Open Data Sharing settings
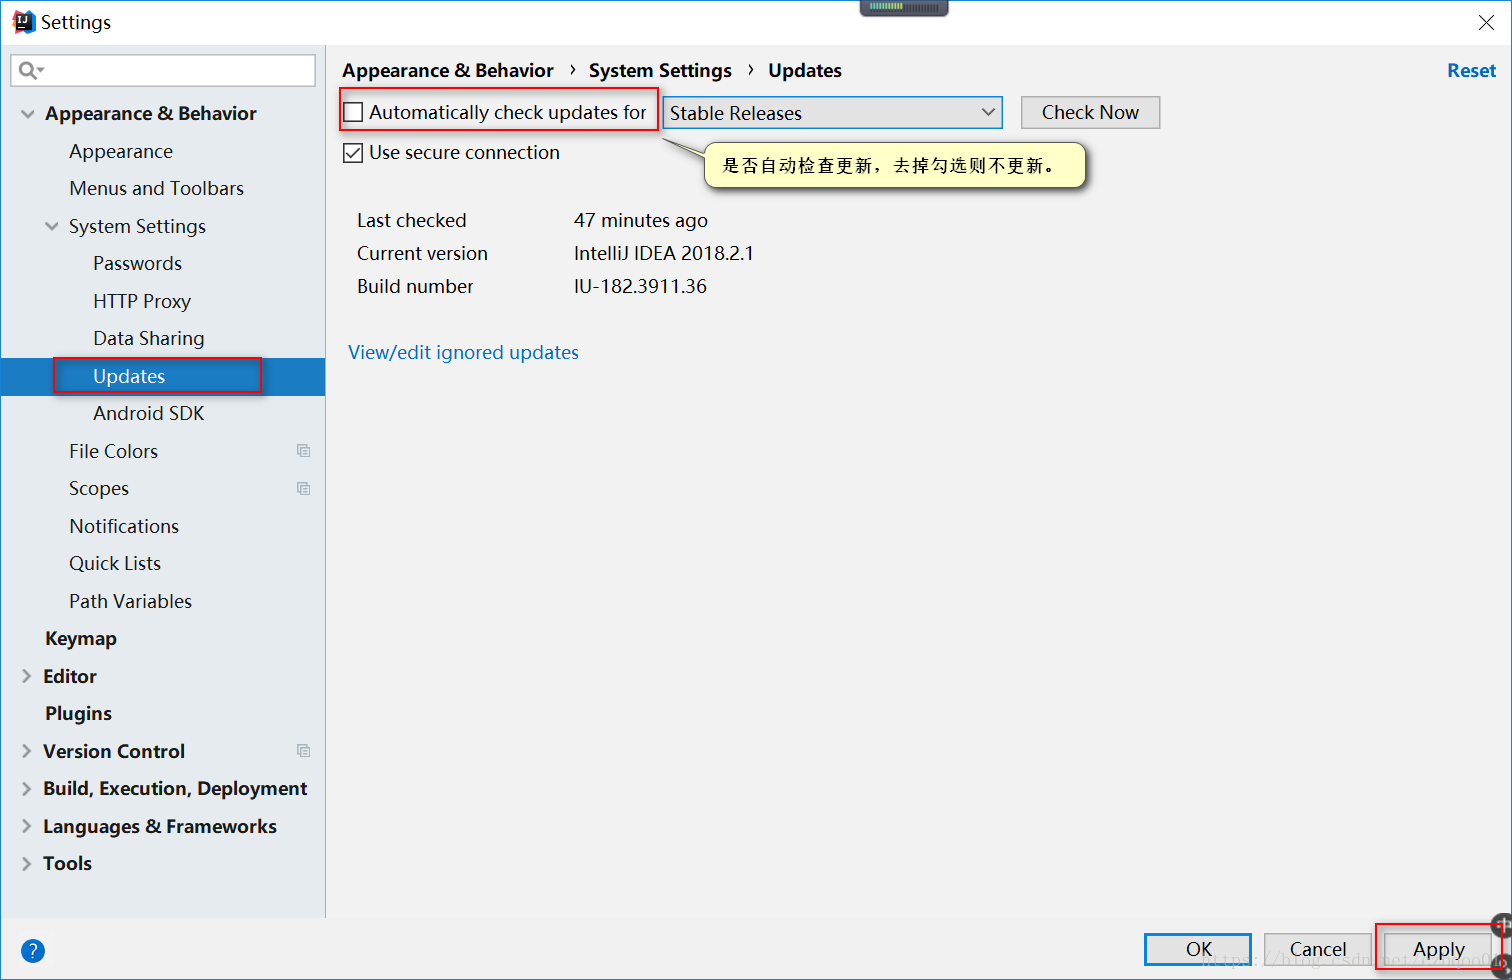The width and height of the screenshot is (1512, 980). (149, 339)
